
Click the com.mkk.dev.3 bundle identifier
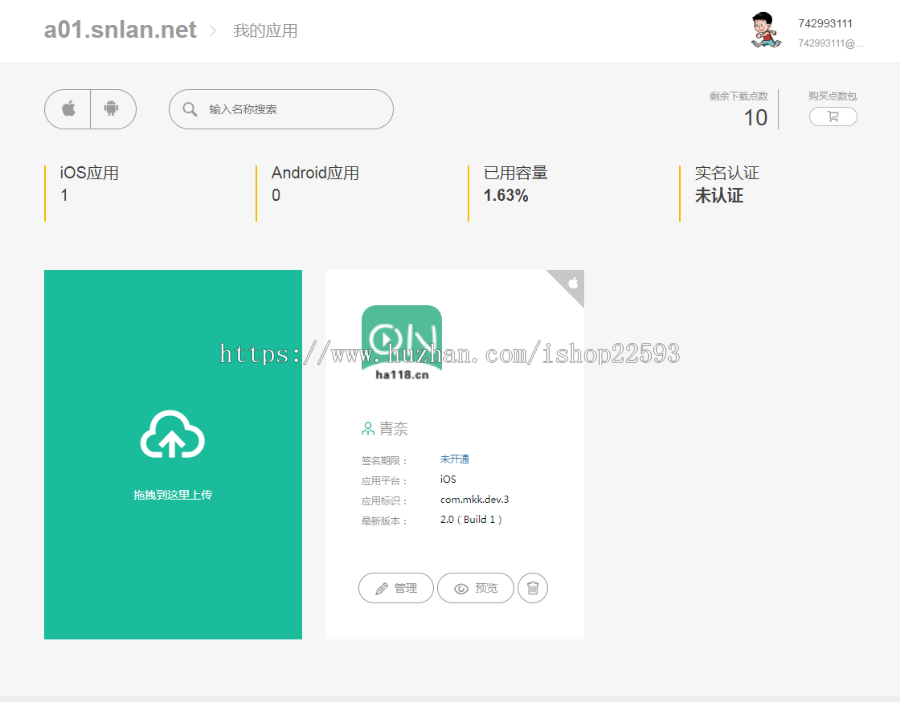tap(475, 499)
